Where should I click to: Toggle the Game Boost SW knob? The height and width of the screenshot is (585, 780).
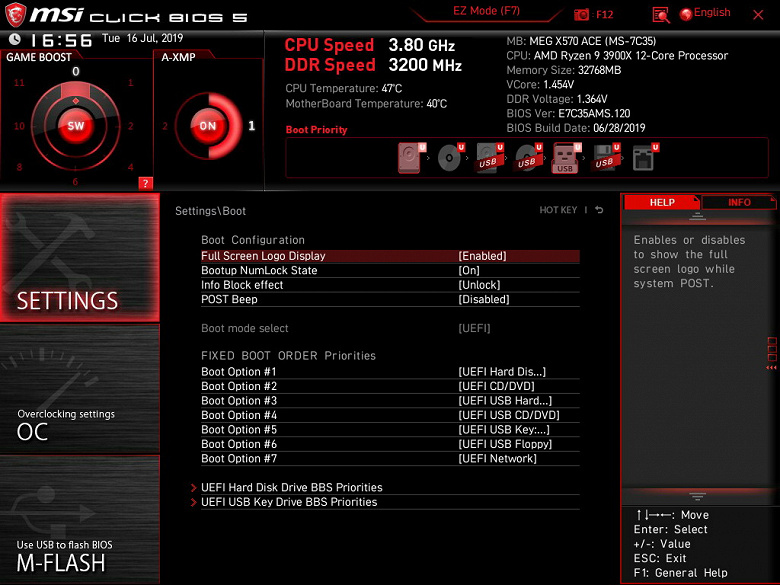(76, 126)
